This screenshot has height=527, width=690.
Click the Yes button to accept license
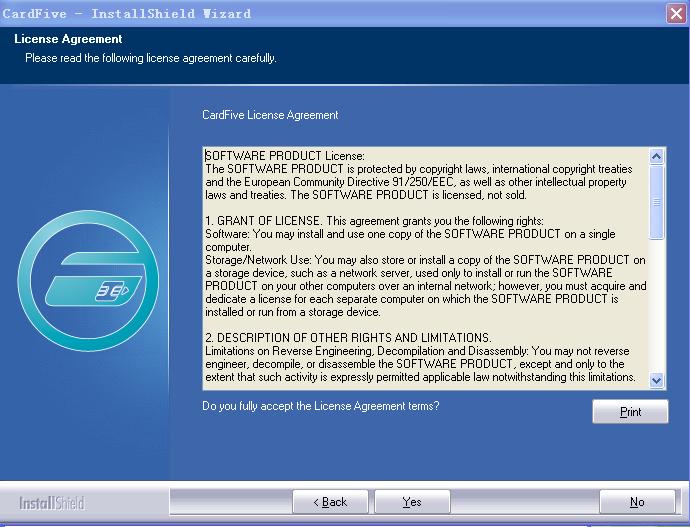[x=412, y=501]
